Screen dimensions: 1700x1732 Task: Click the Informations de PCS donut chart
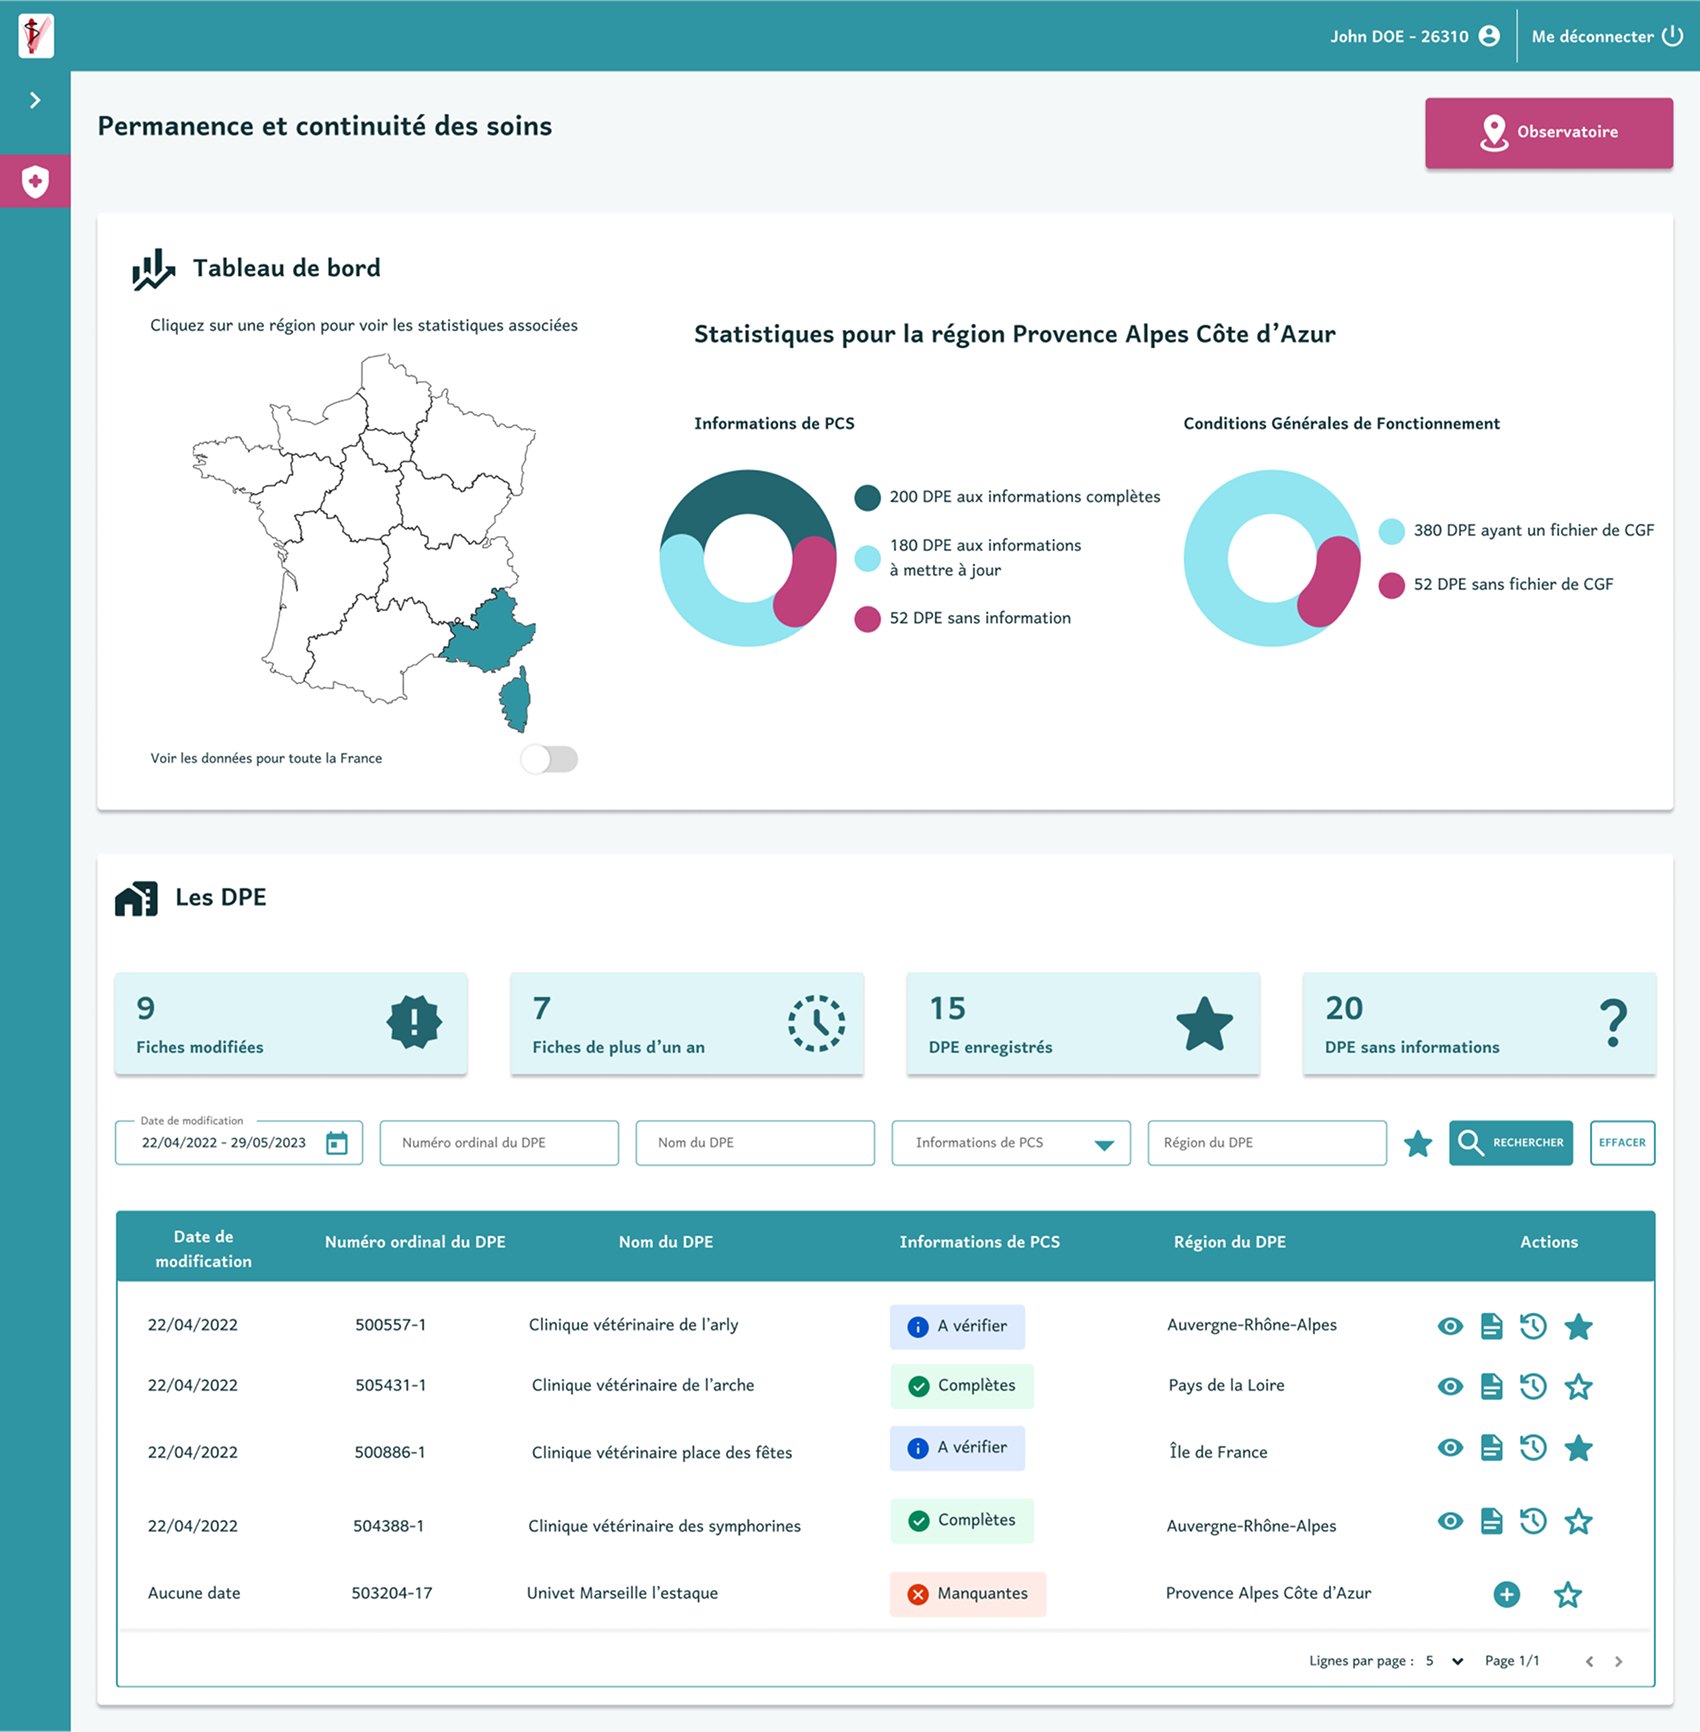[x=748, y=558]
